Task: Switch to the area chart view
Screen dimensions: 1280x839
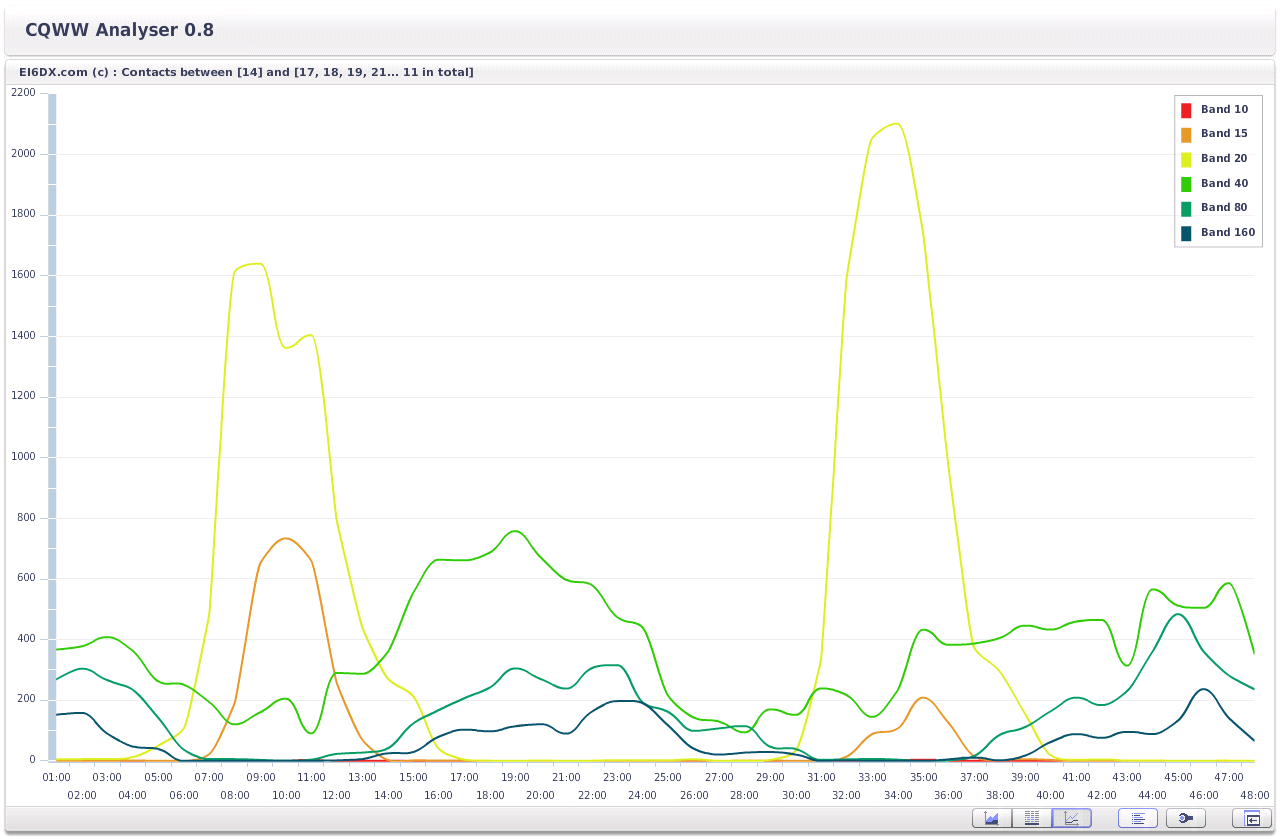Action: pos(992,818)
